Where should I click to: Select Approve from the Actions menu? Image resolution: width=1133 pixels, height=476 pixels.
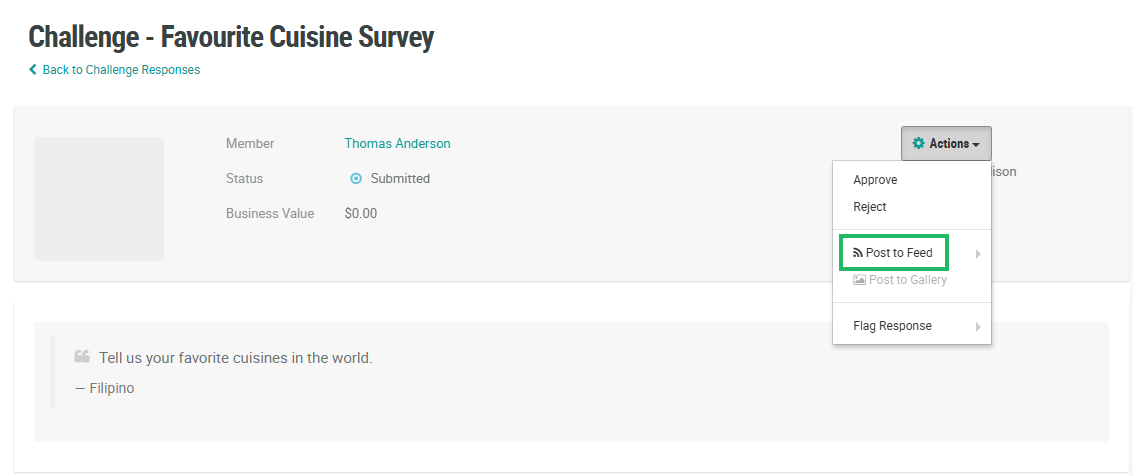pyautogui.click(x=875, y=180)
